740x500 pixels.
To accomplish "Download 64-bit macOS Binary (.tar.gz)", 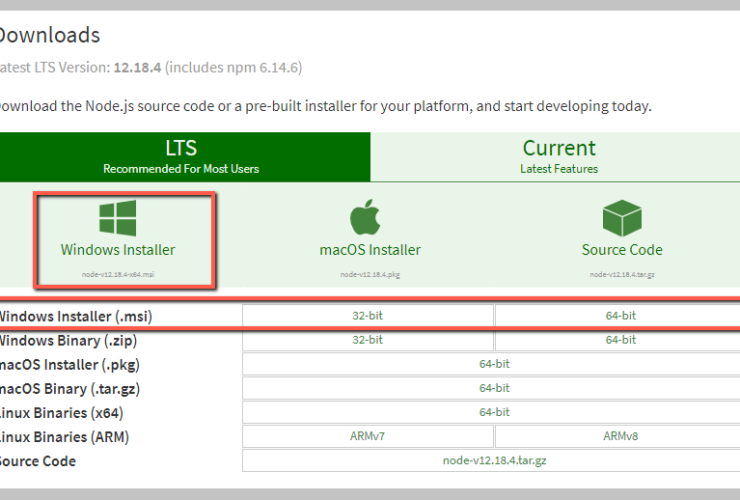I will click(x=493, y=388).
